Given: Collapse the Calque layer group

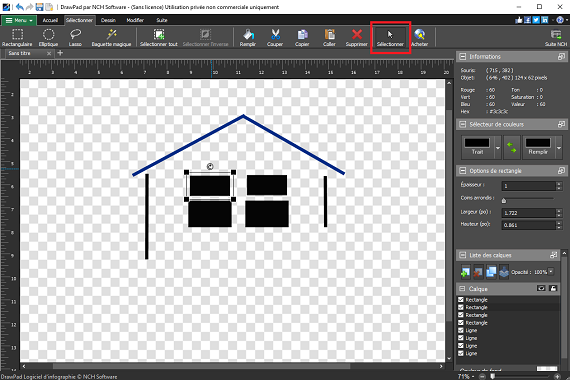Looking at the screenshot, I should pos(462,288).
